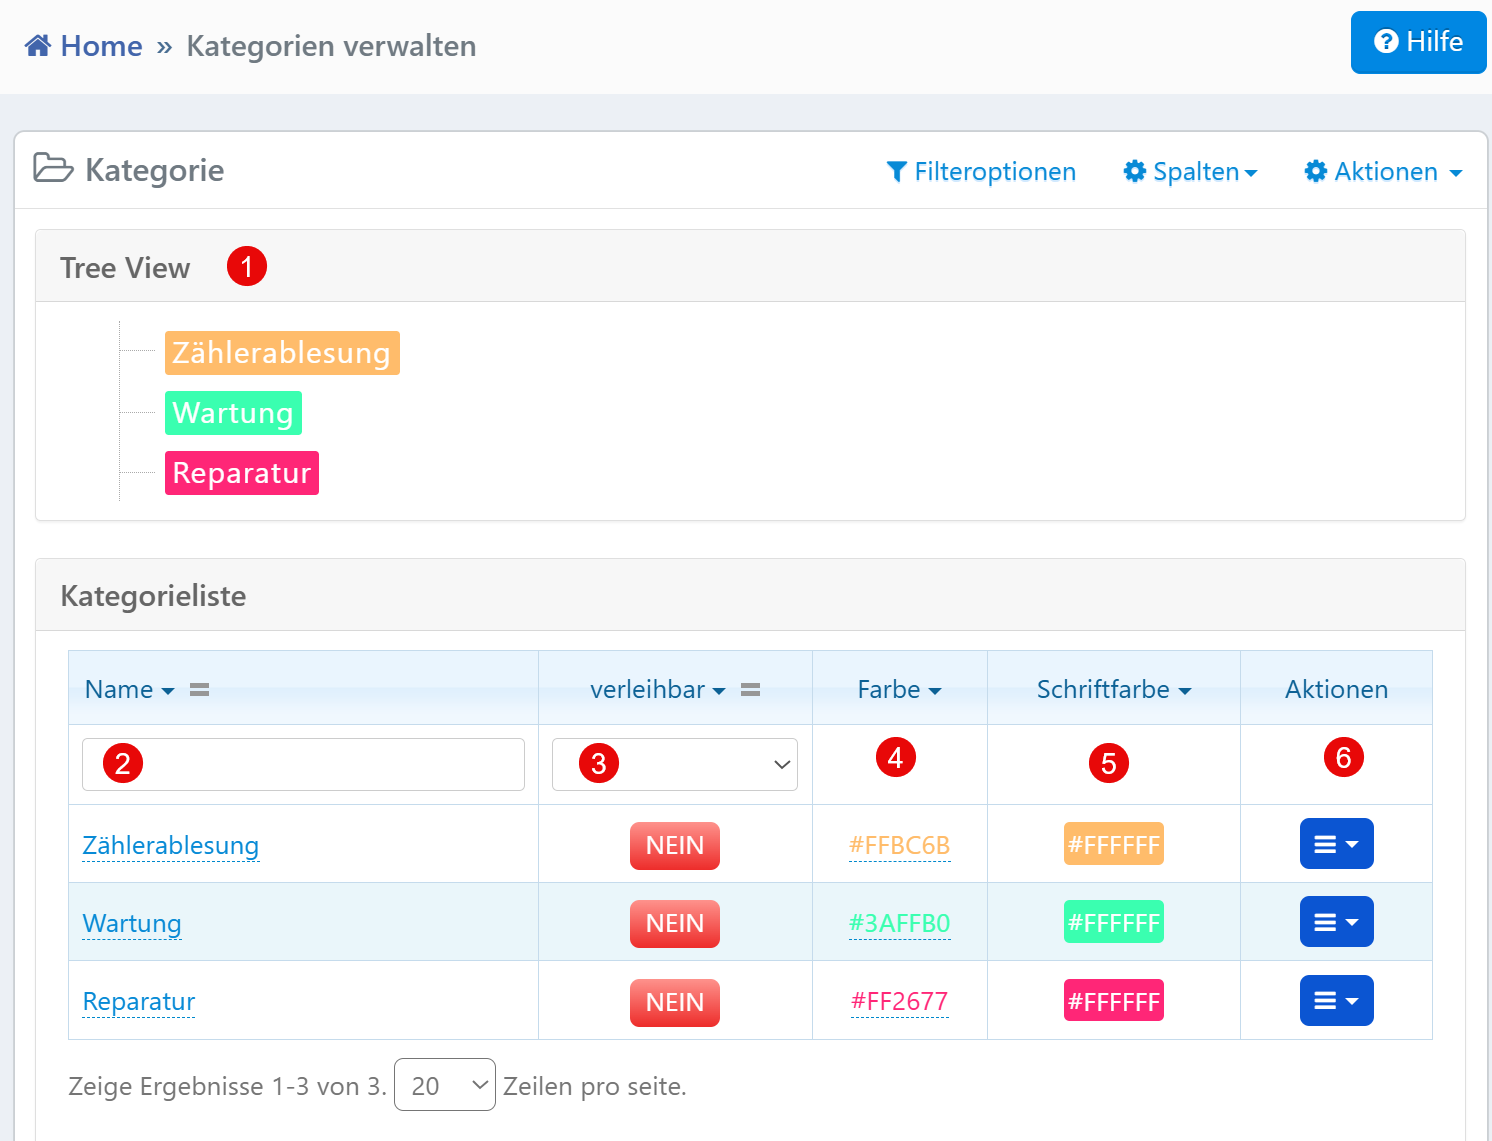Click the orange #FFFFFF Schriftfarbe swatch
The image size is (1492, 1141).
(x=1113, y=844)
